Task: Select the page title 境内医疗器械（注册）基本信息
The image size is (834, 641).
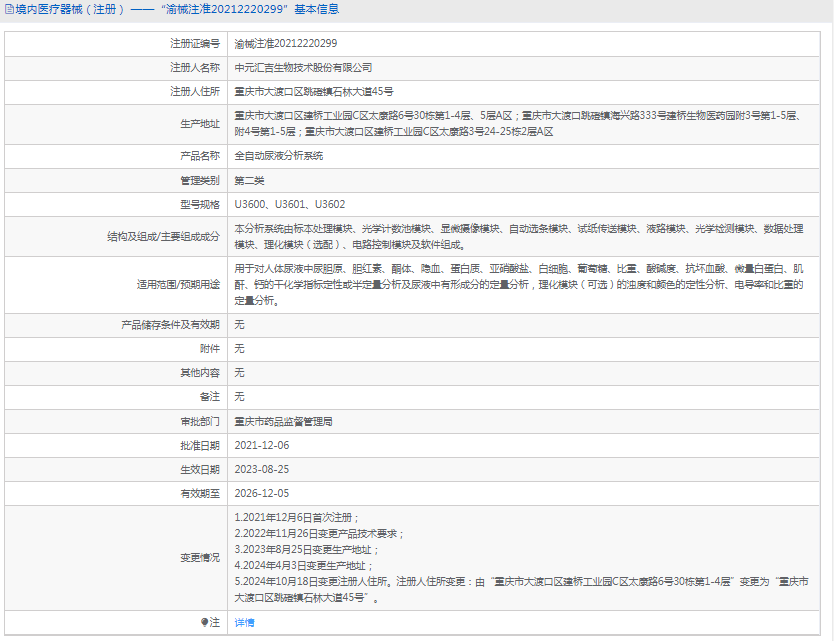Action: coord(177,9)
